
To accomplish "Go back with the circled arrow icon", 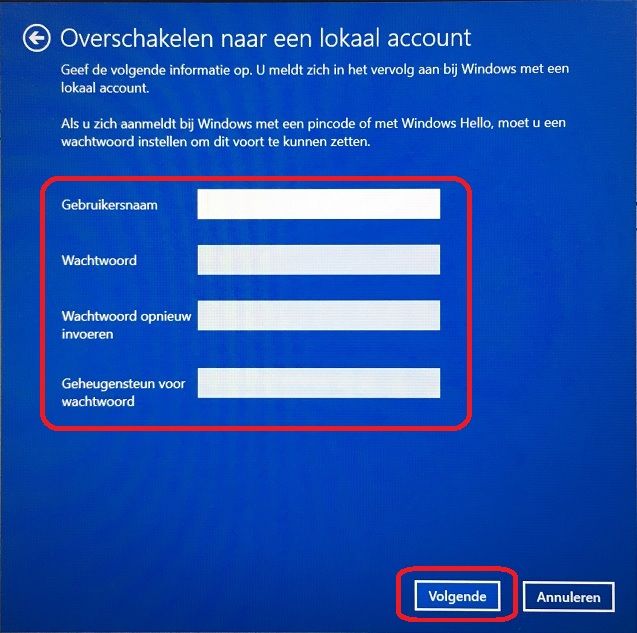I will [37, 38].
